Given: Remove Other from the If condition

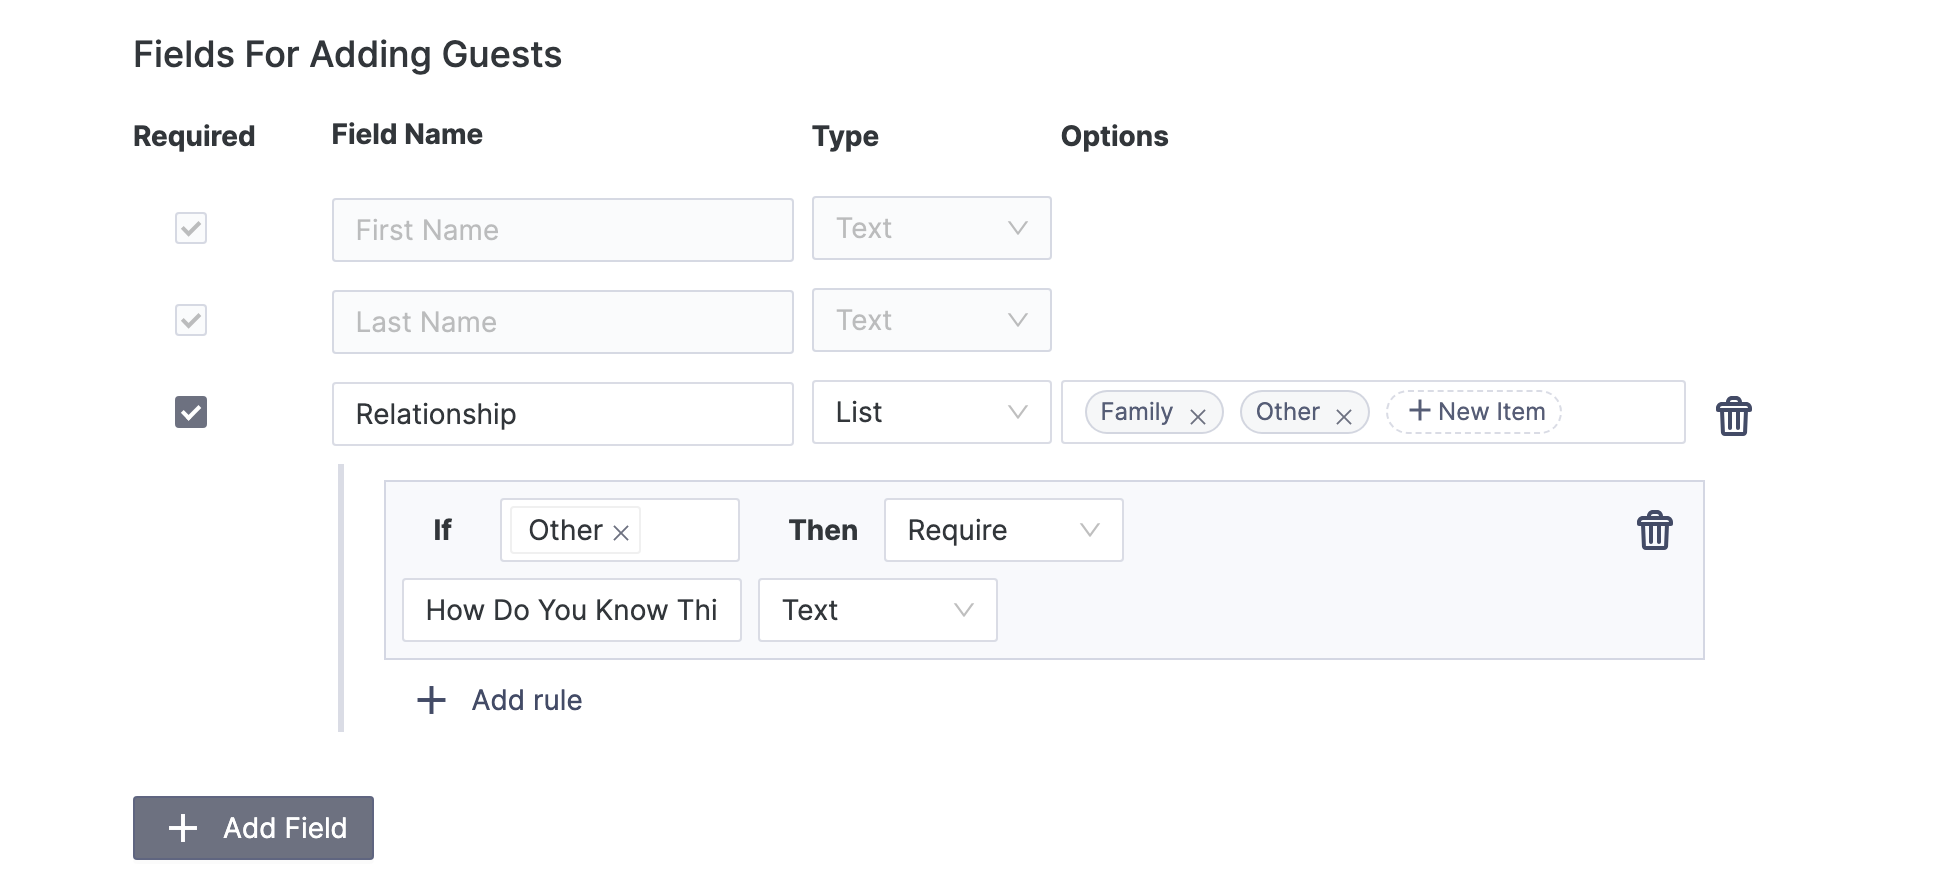Looking at the screenshot, I should click(x=621, y=532).
